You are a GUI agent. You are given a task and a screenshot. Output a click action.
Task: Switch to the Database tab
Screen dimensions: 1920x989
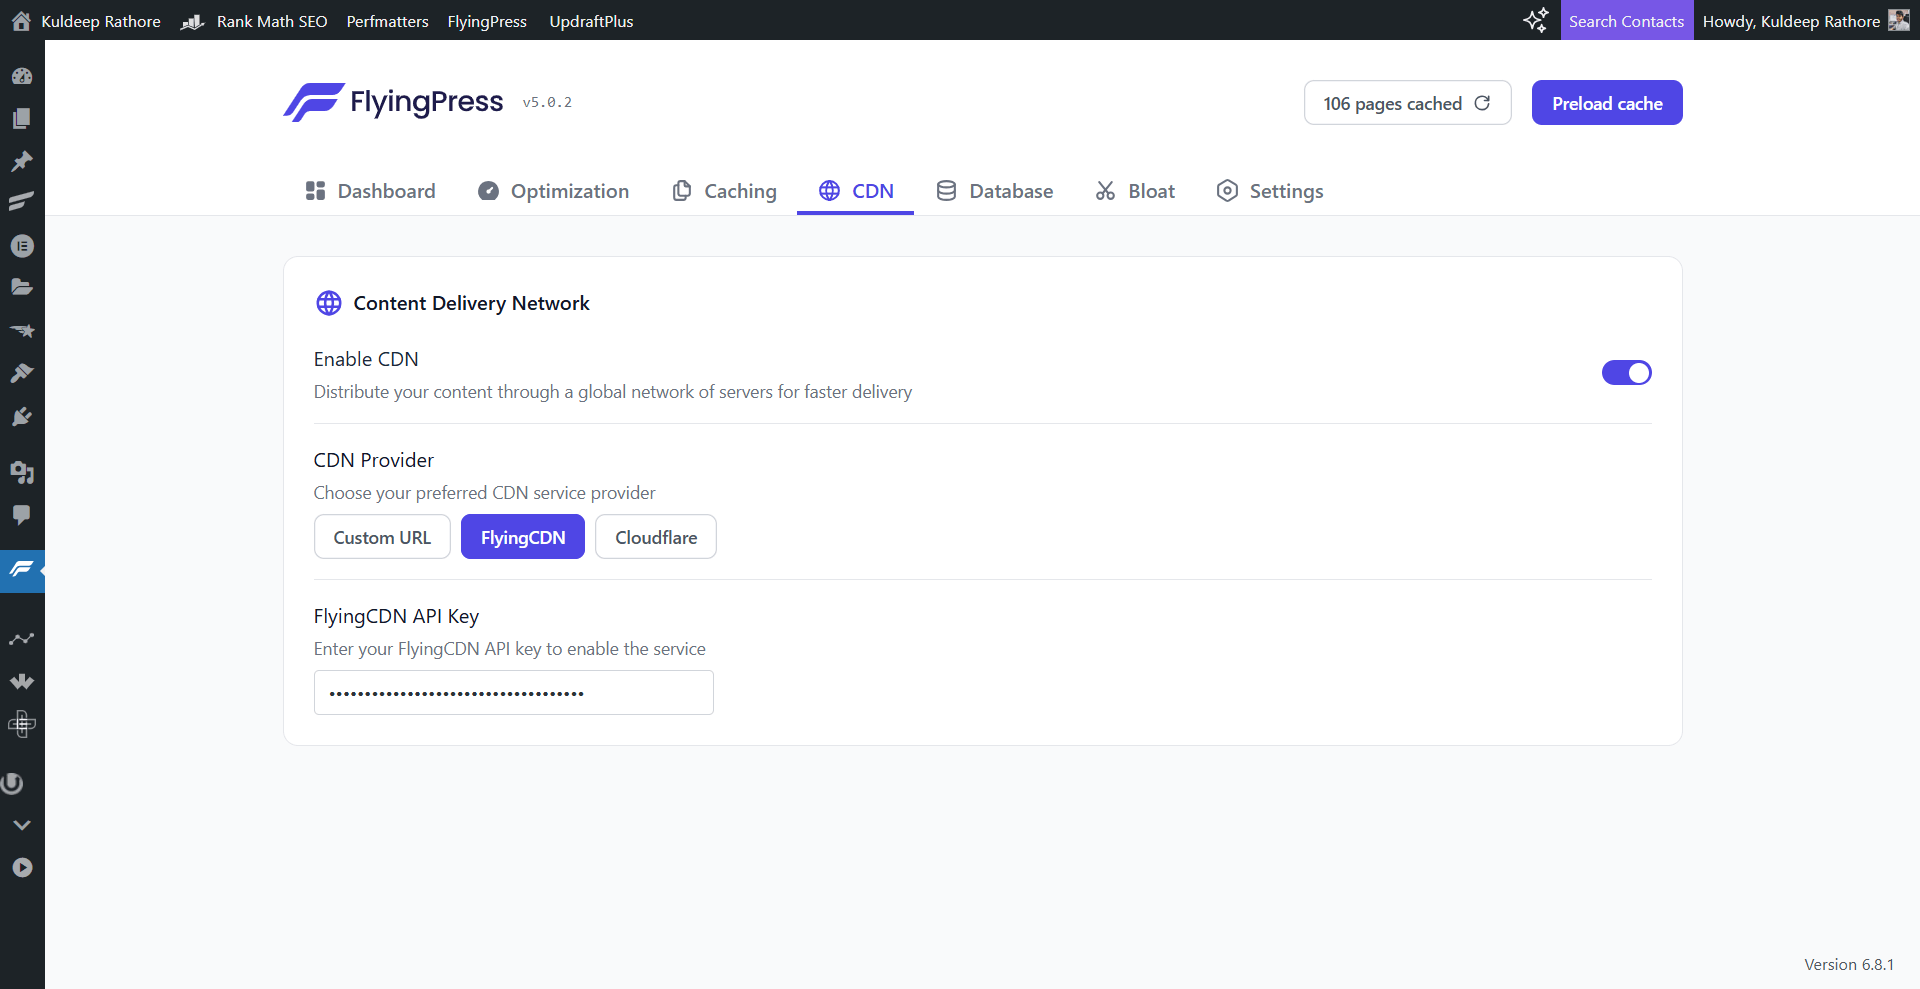[x=994, y=190]
